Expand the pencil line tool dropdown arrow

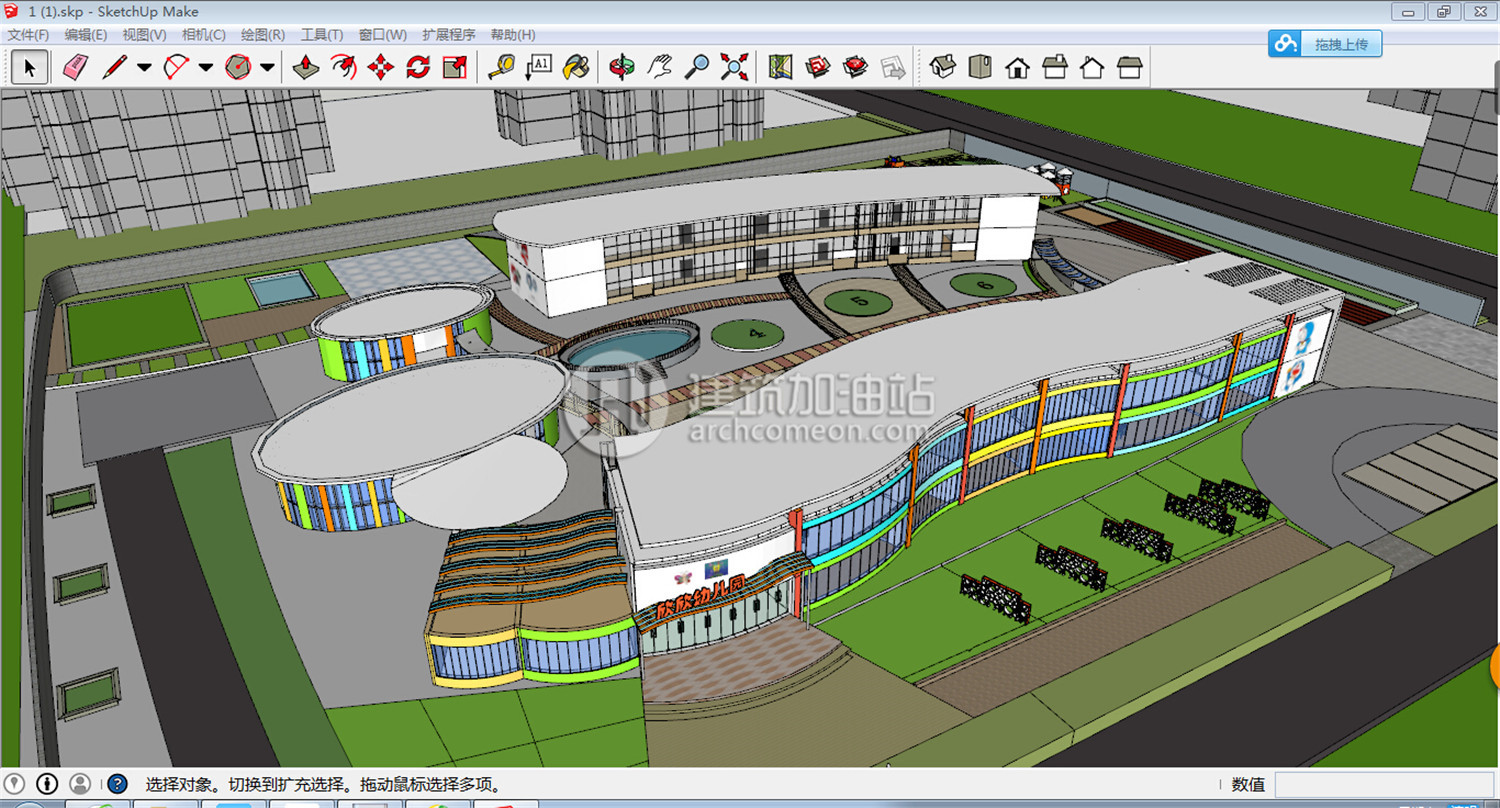(144, 68)
